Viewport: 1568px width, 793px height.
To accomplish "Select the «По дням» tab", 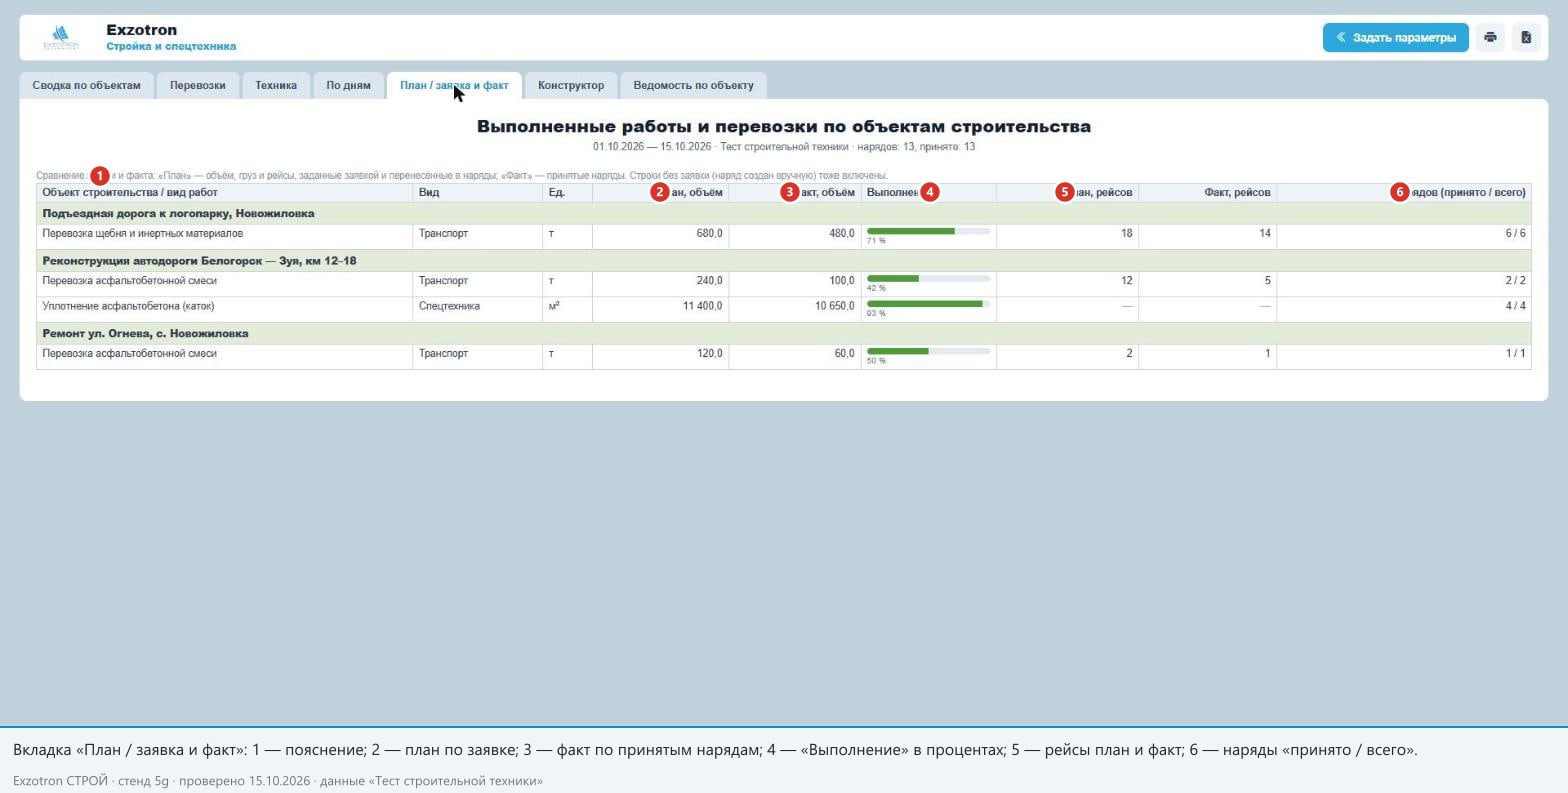I will click(348, 85).
